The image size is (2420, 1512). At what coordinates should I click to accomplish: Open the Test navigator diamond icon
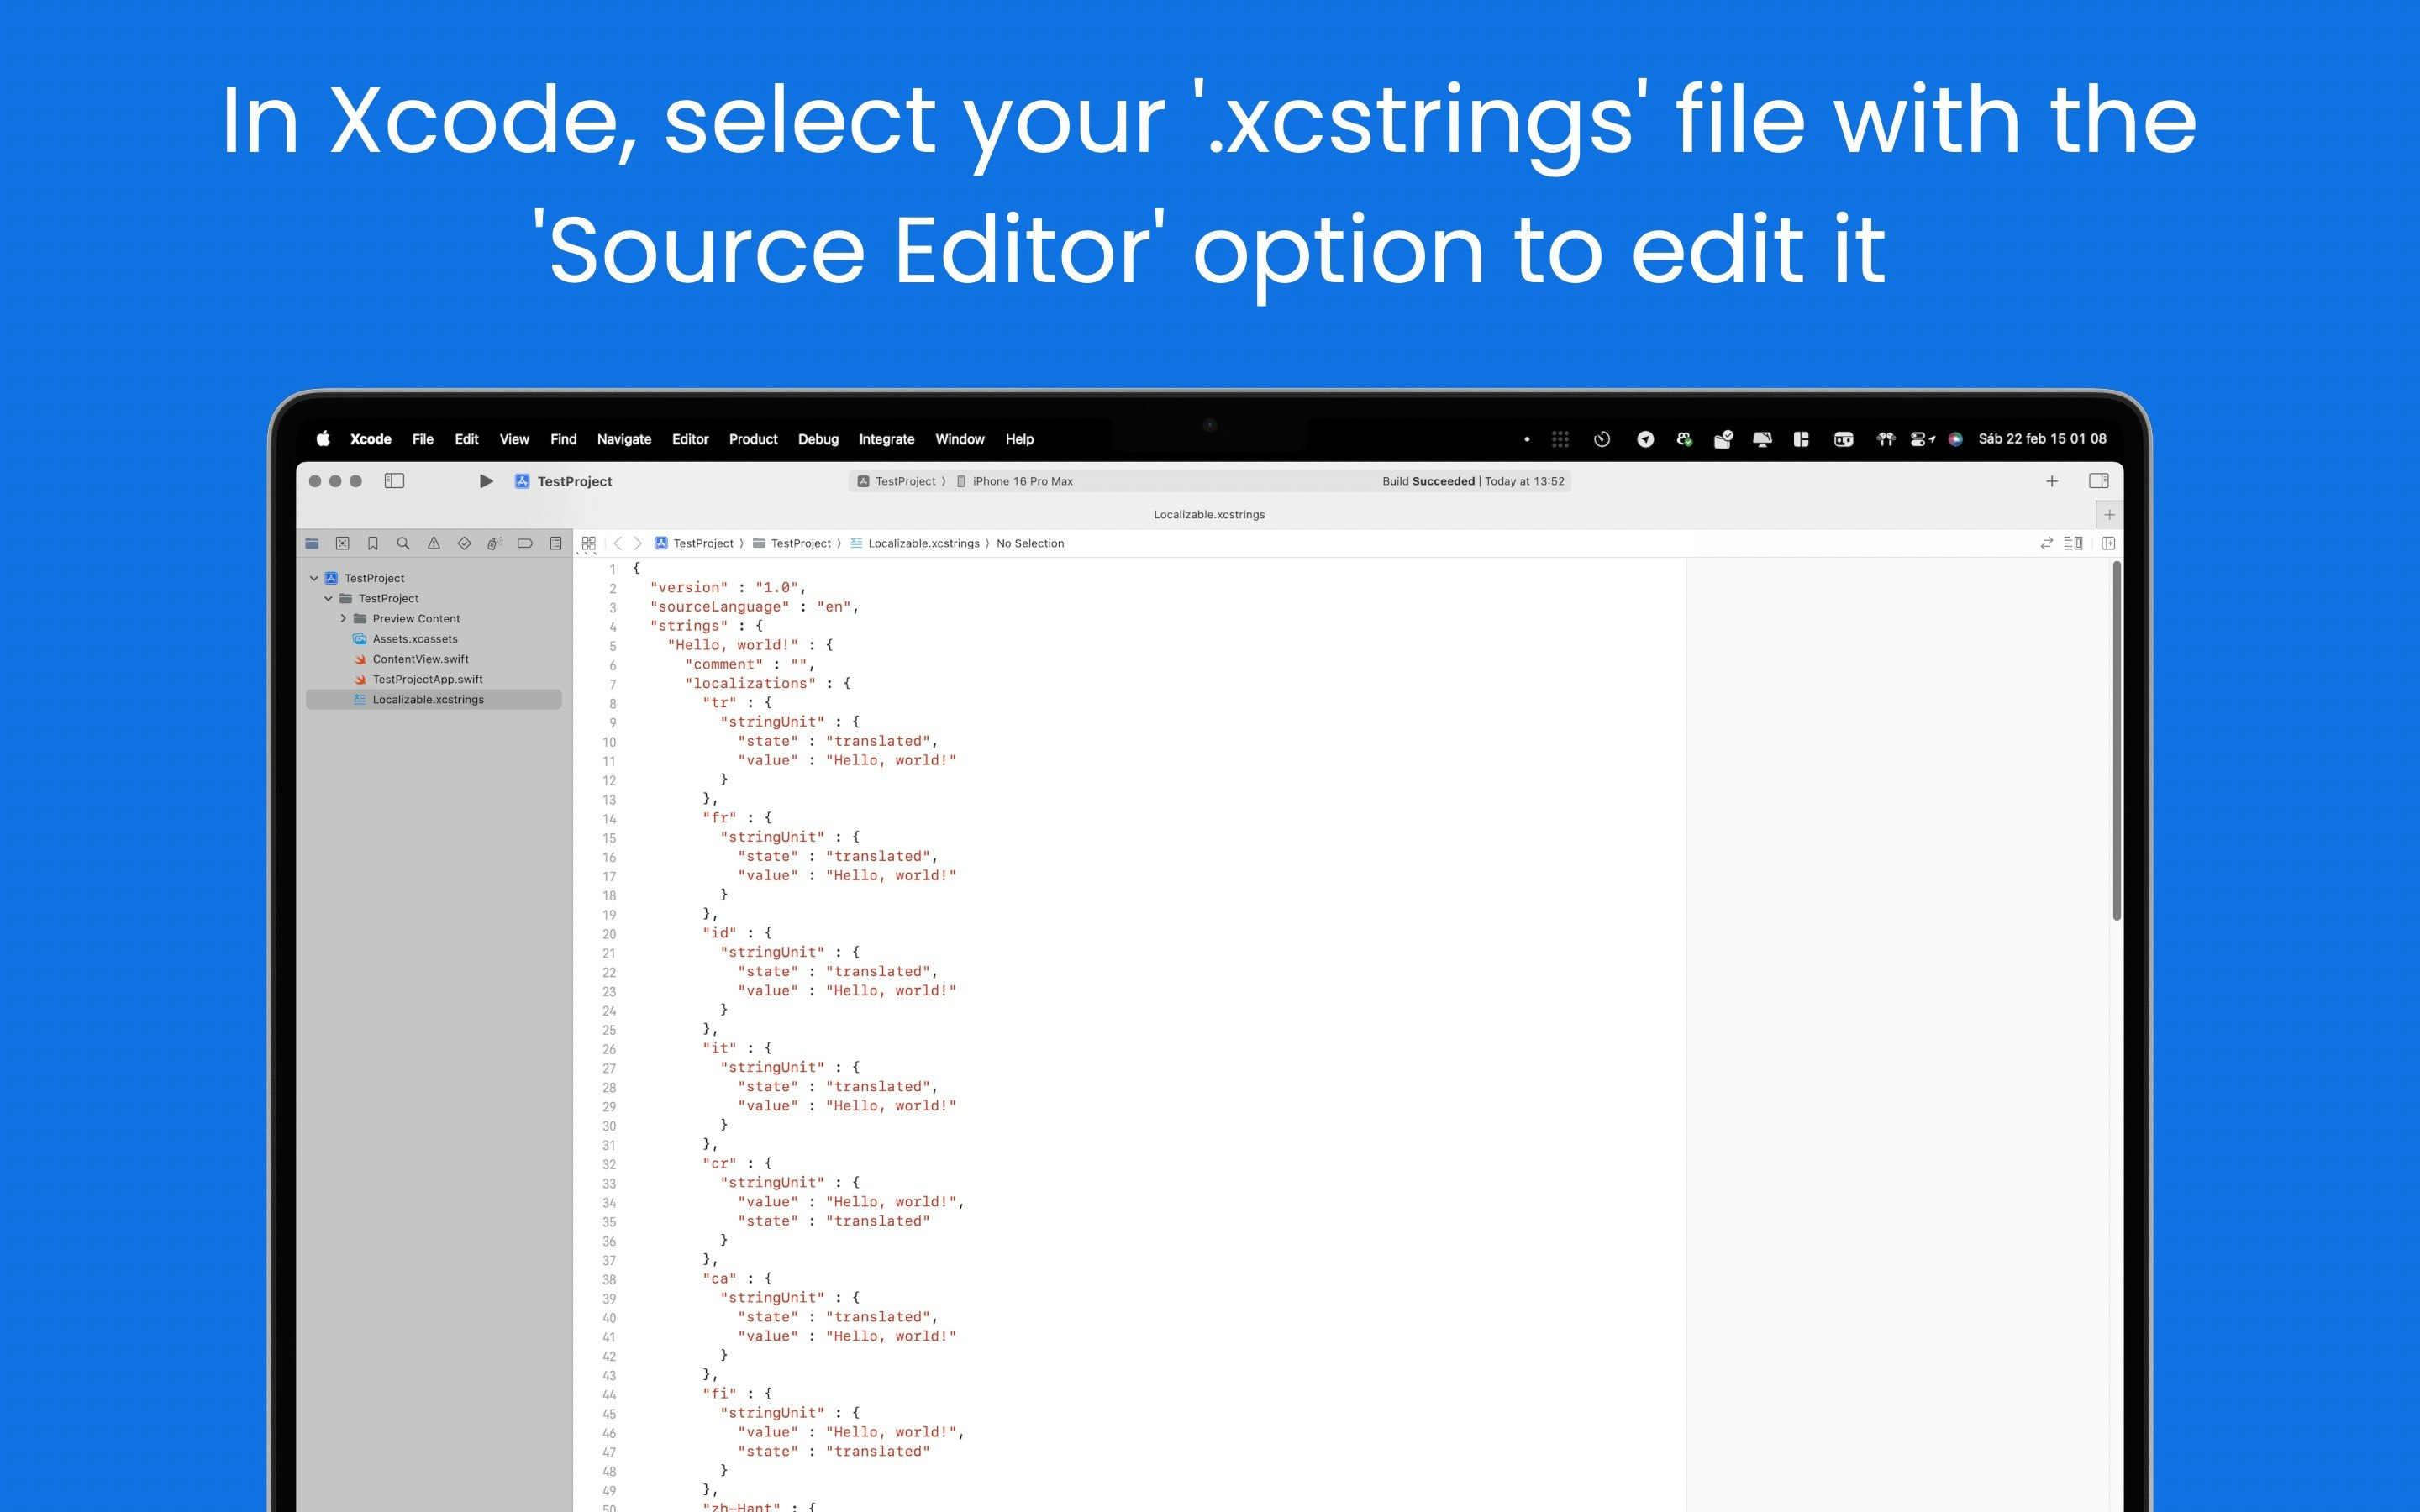464,543
